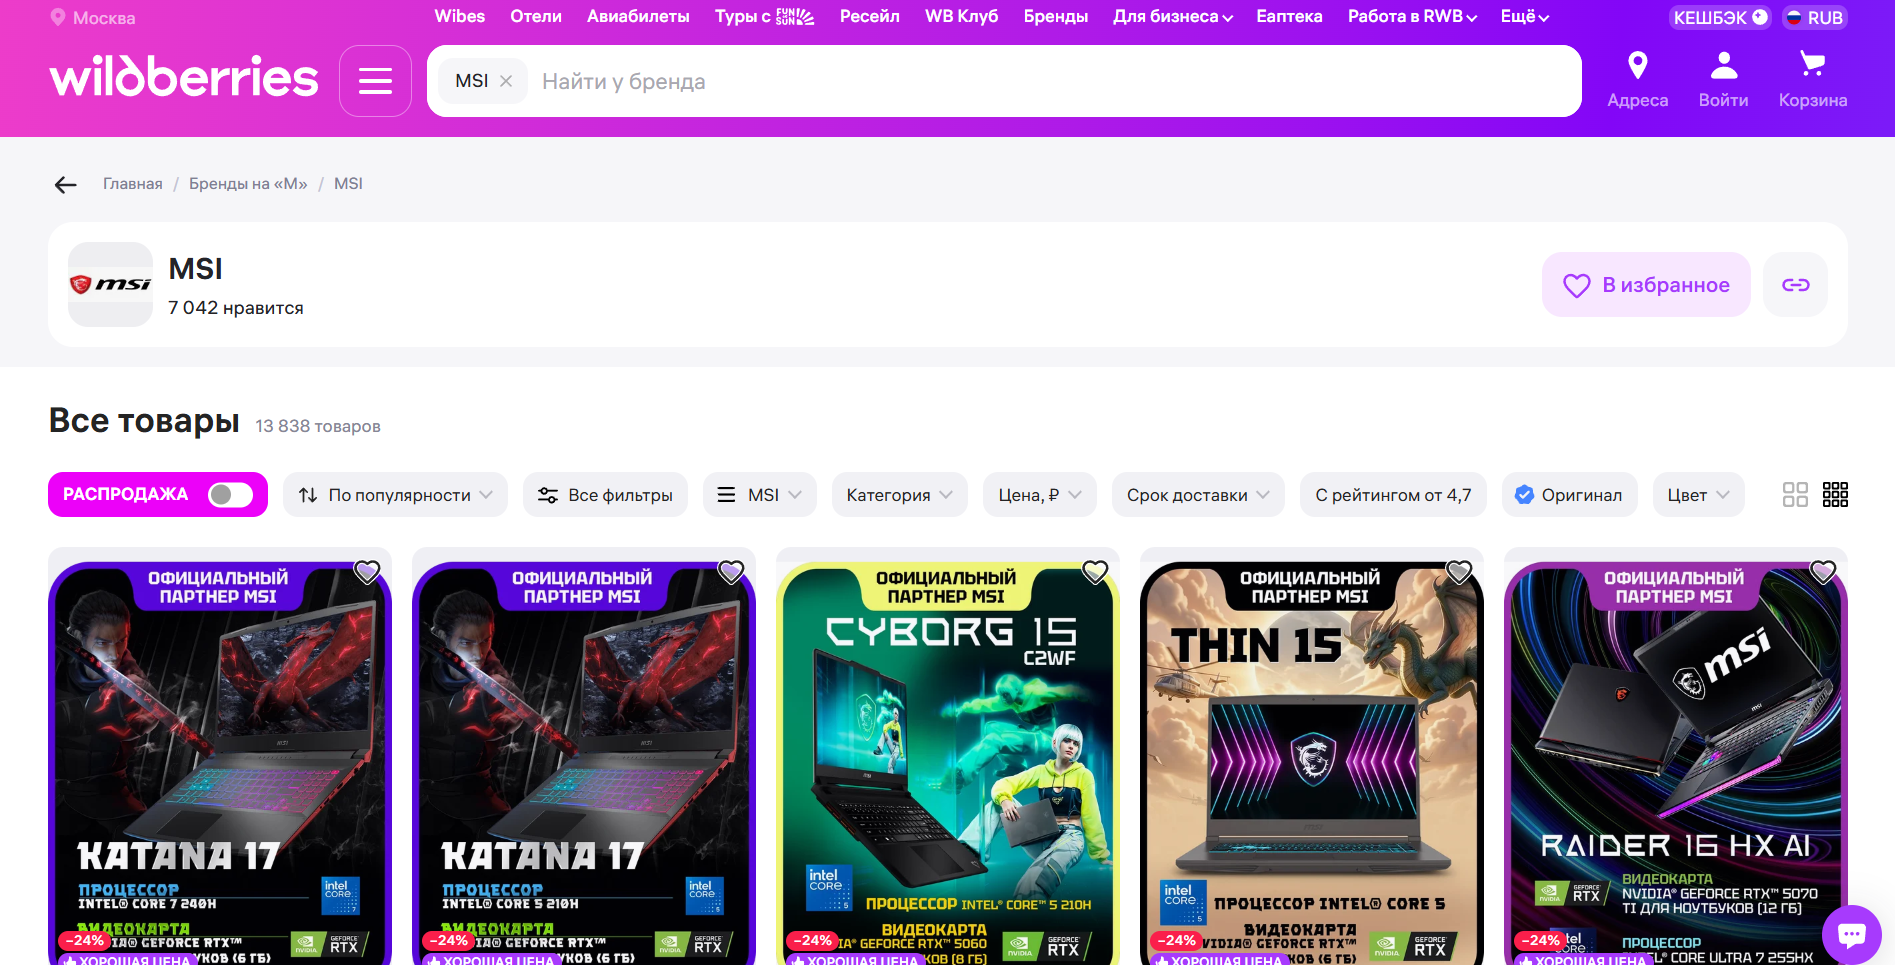Image resolution: width=1895 pixels, height=965 pixels.
Task: Switch to large tile grid view
Action: (1795, 495)
